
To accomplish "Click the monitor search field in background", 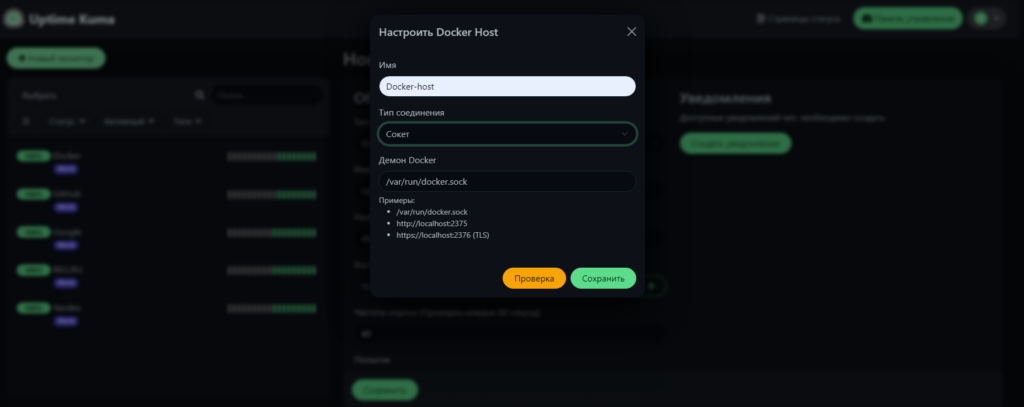I will pos(266,95).
